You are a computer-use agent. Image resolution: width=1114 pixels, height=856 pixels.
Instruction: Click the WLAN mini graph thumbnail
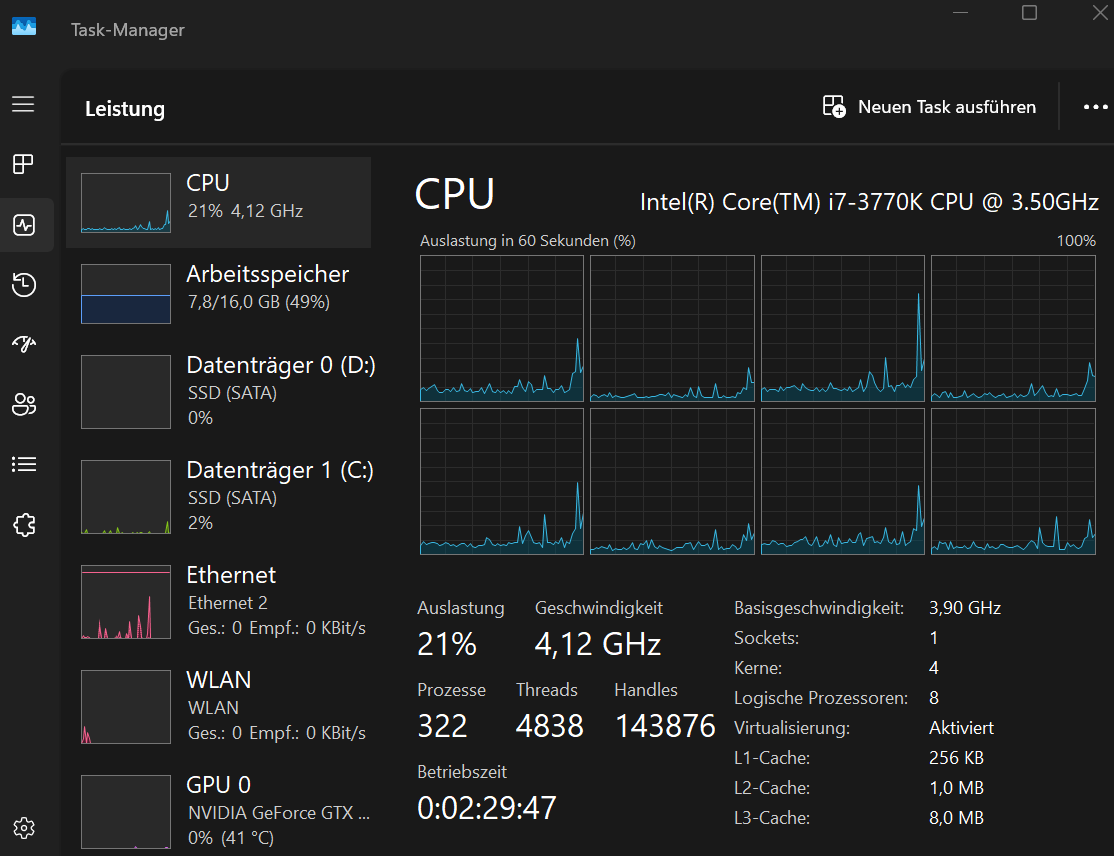point(126,707)
